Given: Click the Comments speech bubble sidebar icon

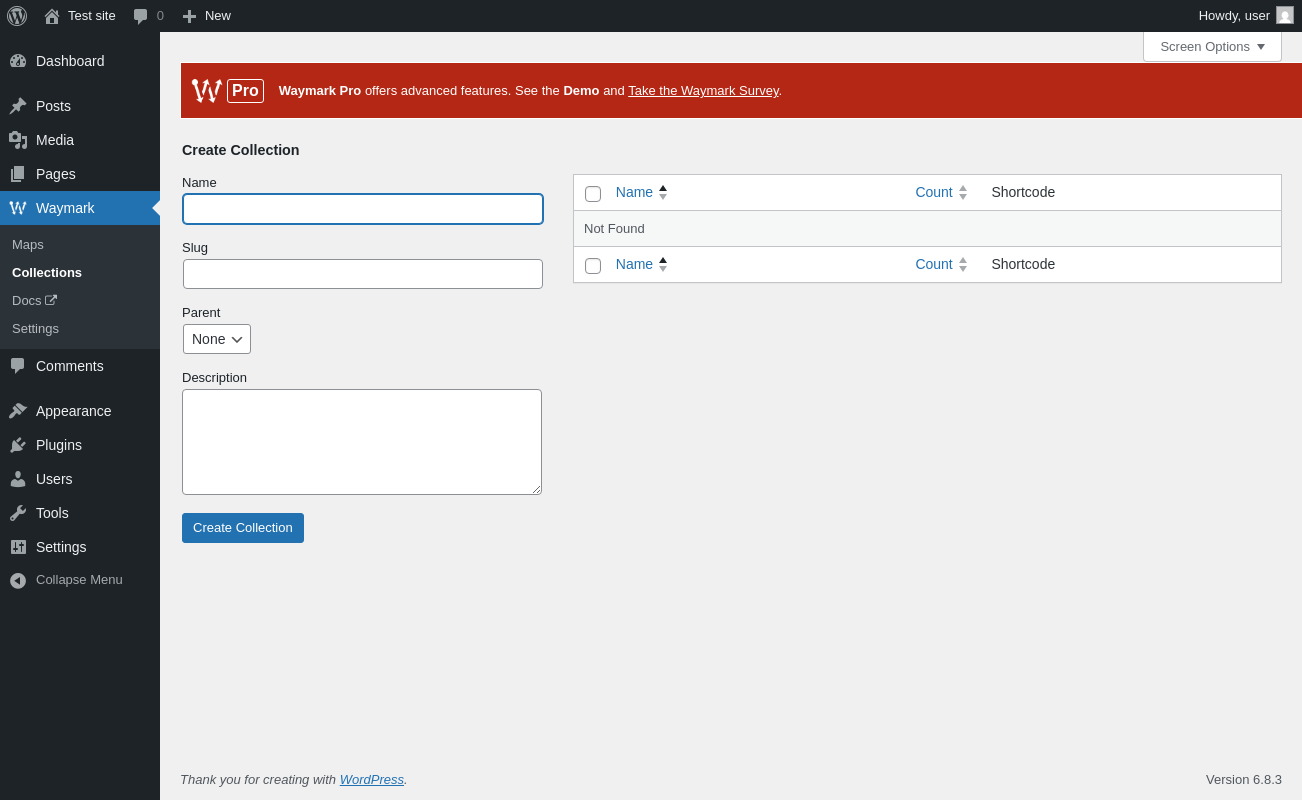Looking at the screenshot, I should (x=18, y=366).
